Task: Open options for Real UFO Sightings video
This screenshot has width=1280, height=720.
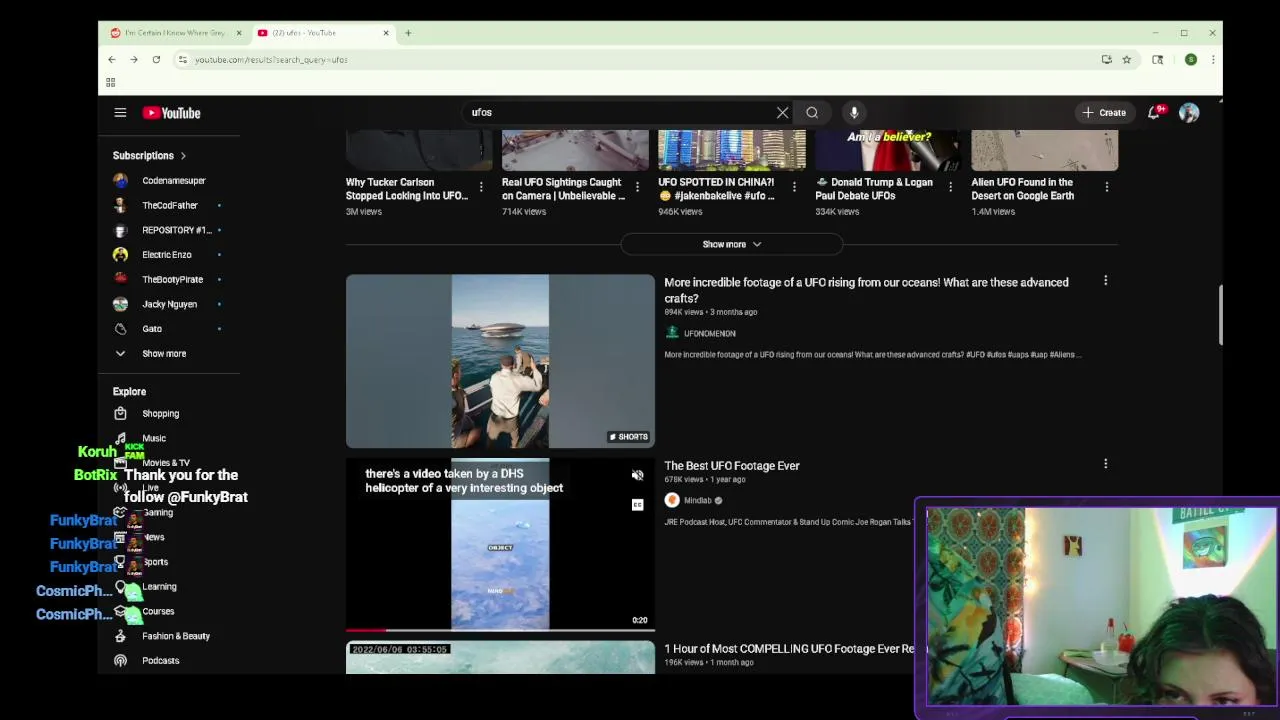Action: [637, 187]
